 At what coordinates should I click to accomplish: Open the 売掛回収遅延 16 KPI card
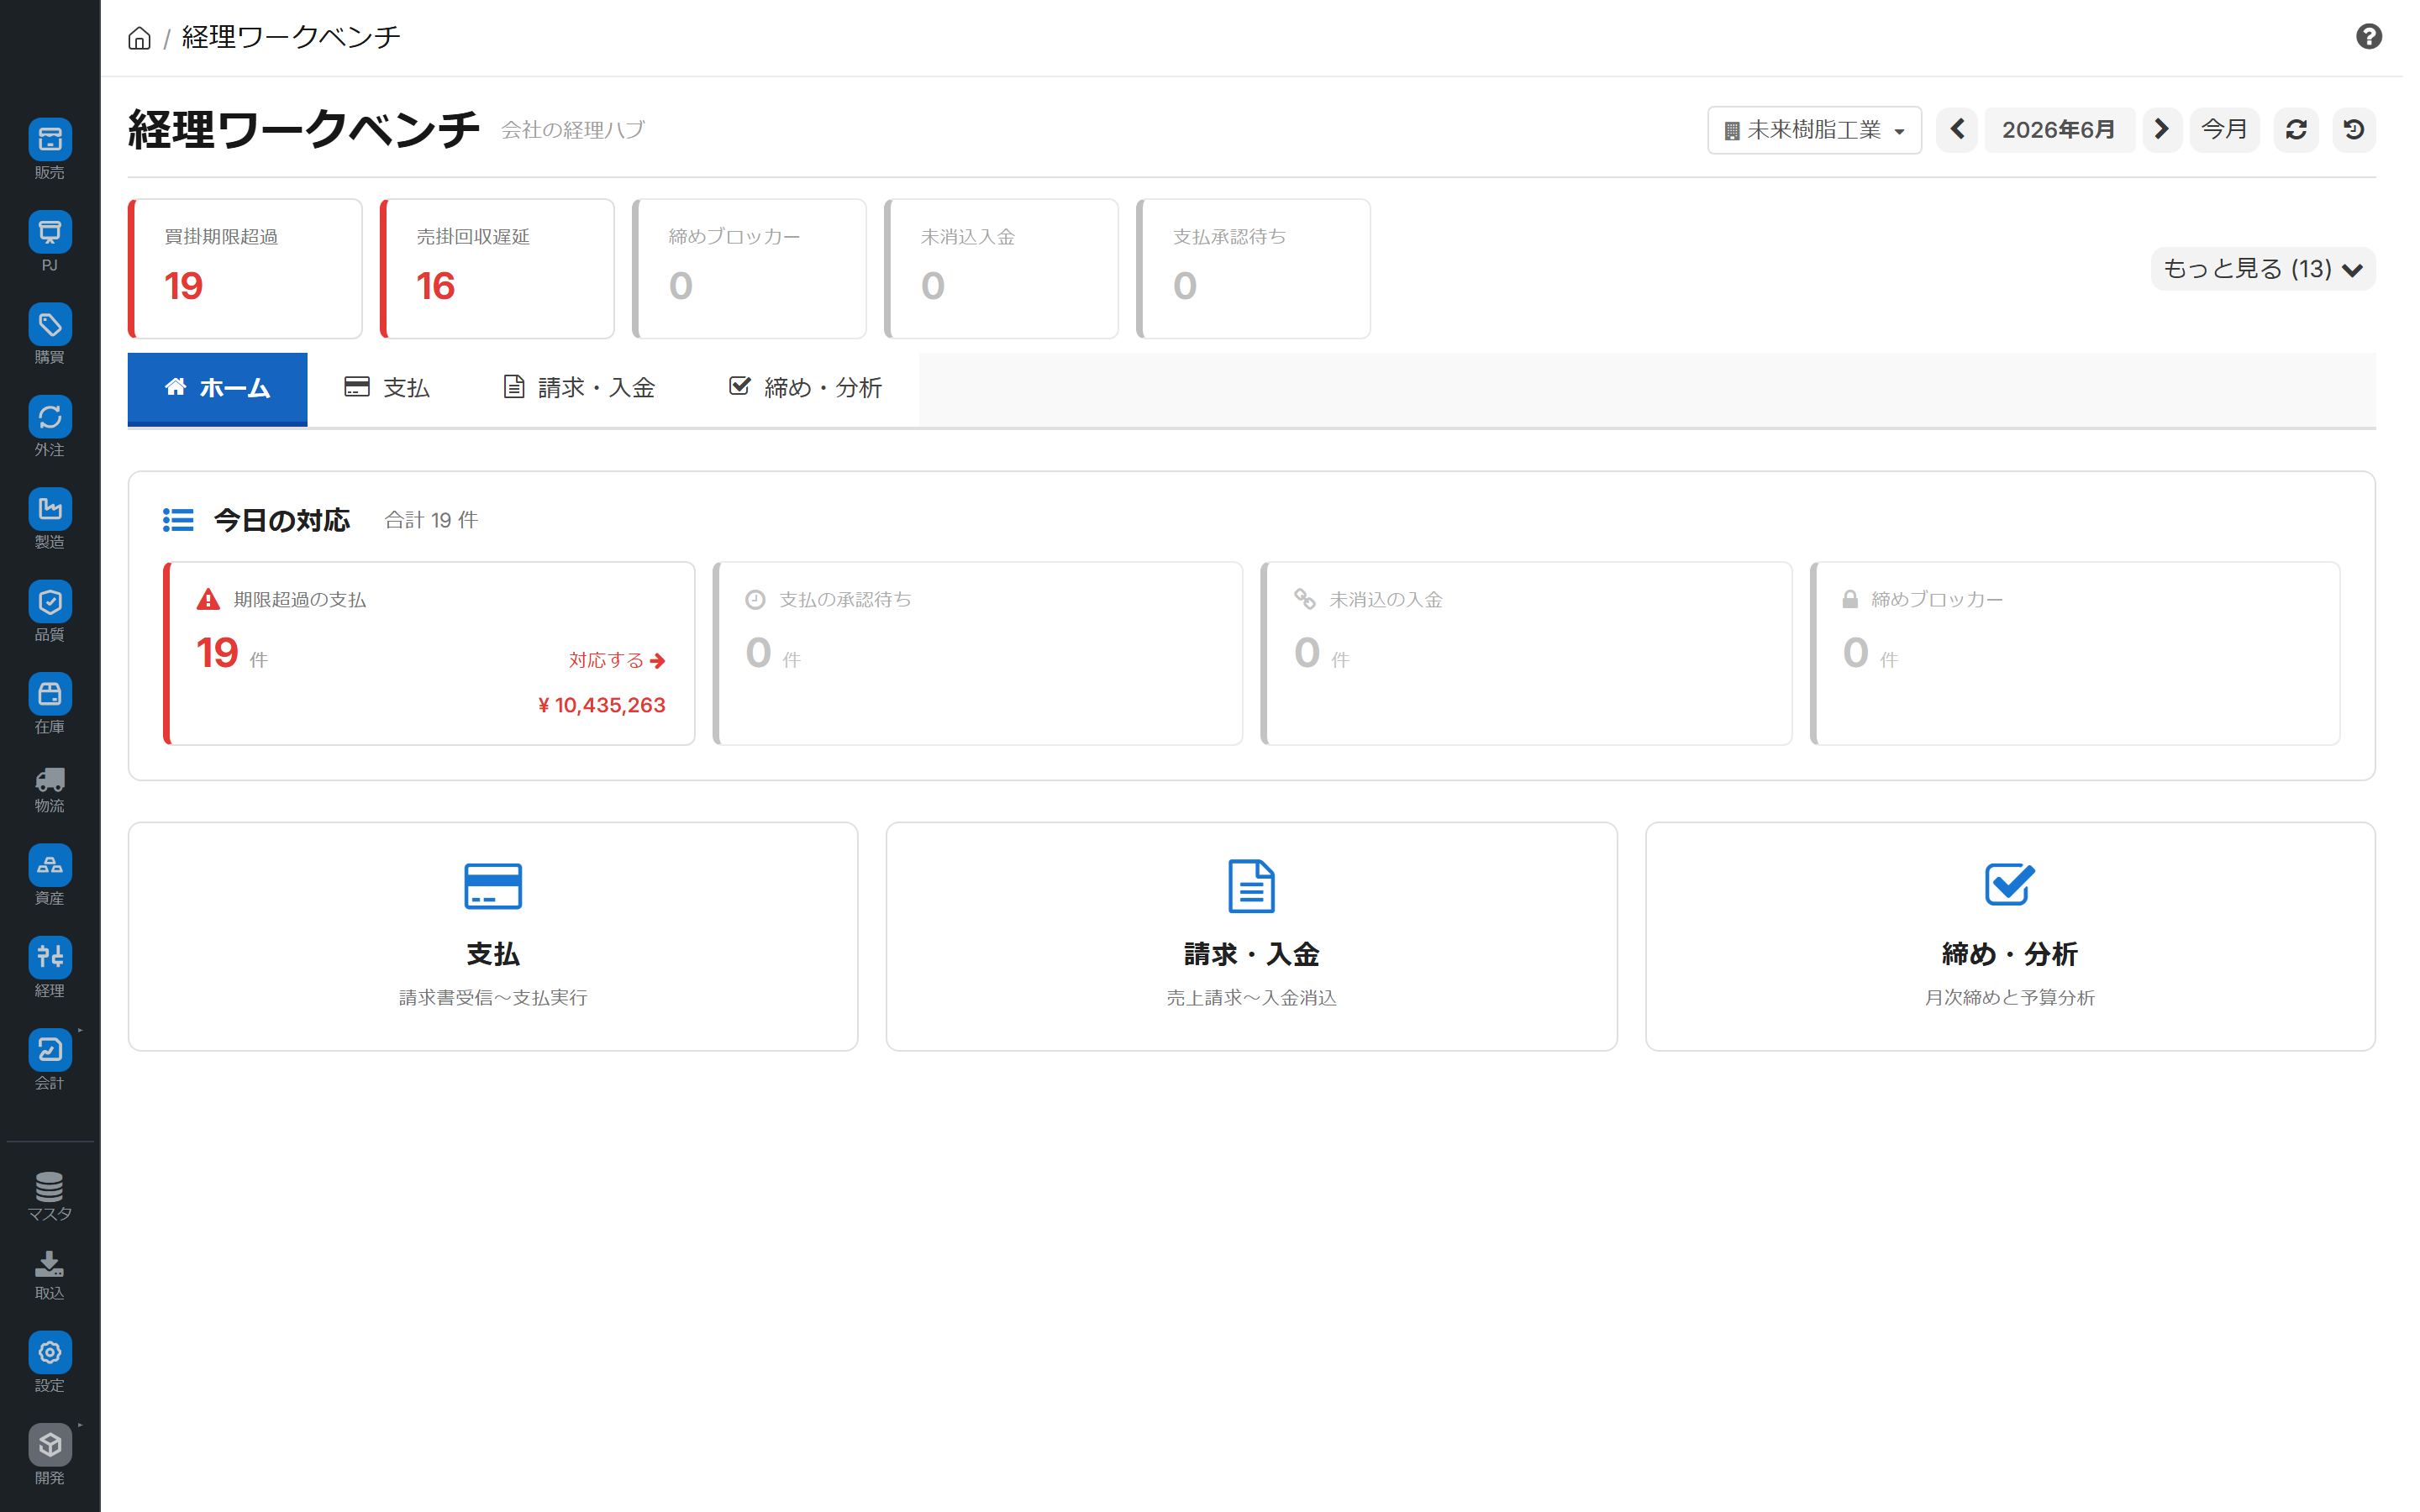click(x=497, y=268)
